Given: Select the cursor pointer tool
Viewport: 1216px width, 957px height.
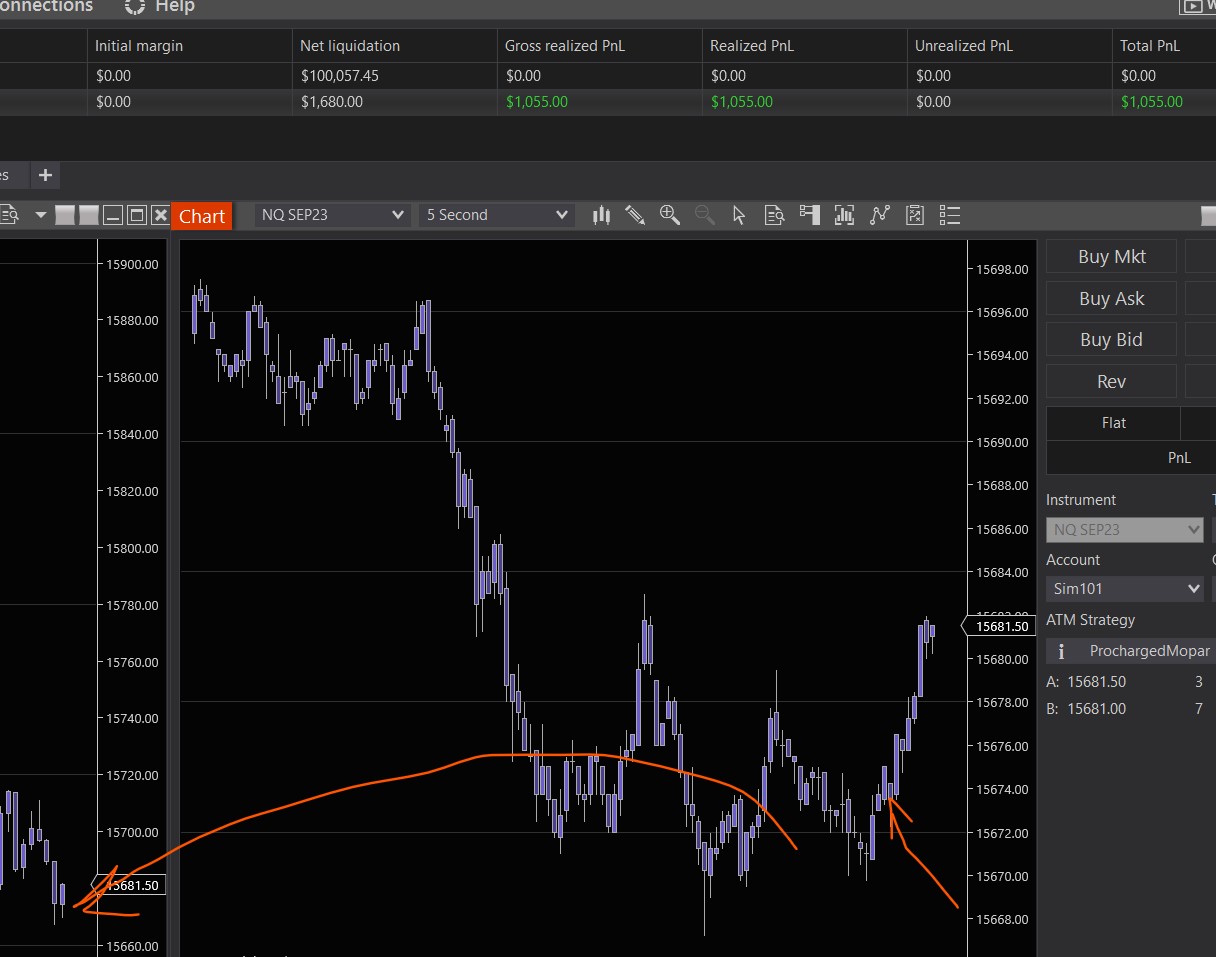Looking at the screenshot, I should (x=739, y=215).
